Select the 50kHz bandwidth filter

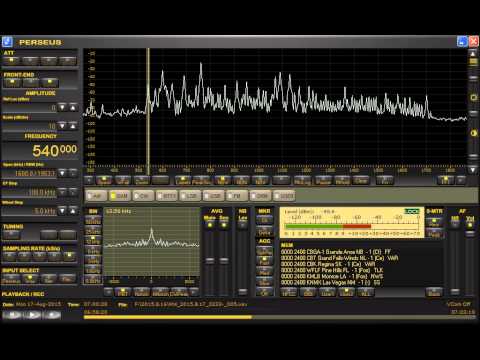(x=93, y=221)
